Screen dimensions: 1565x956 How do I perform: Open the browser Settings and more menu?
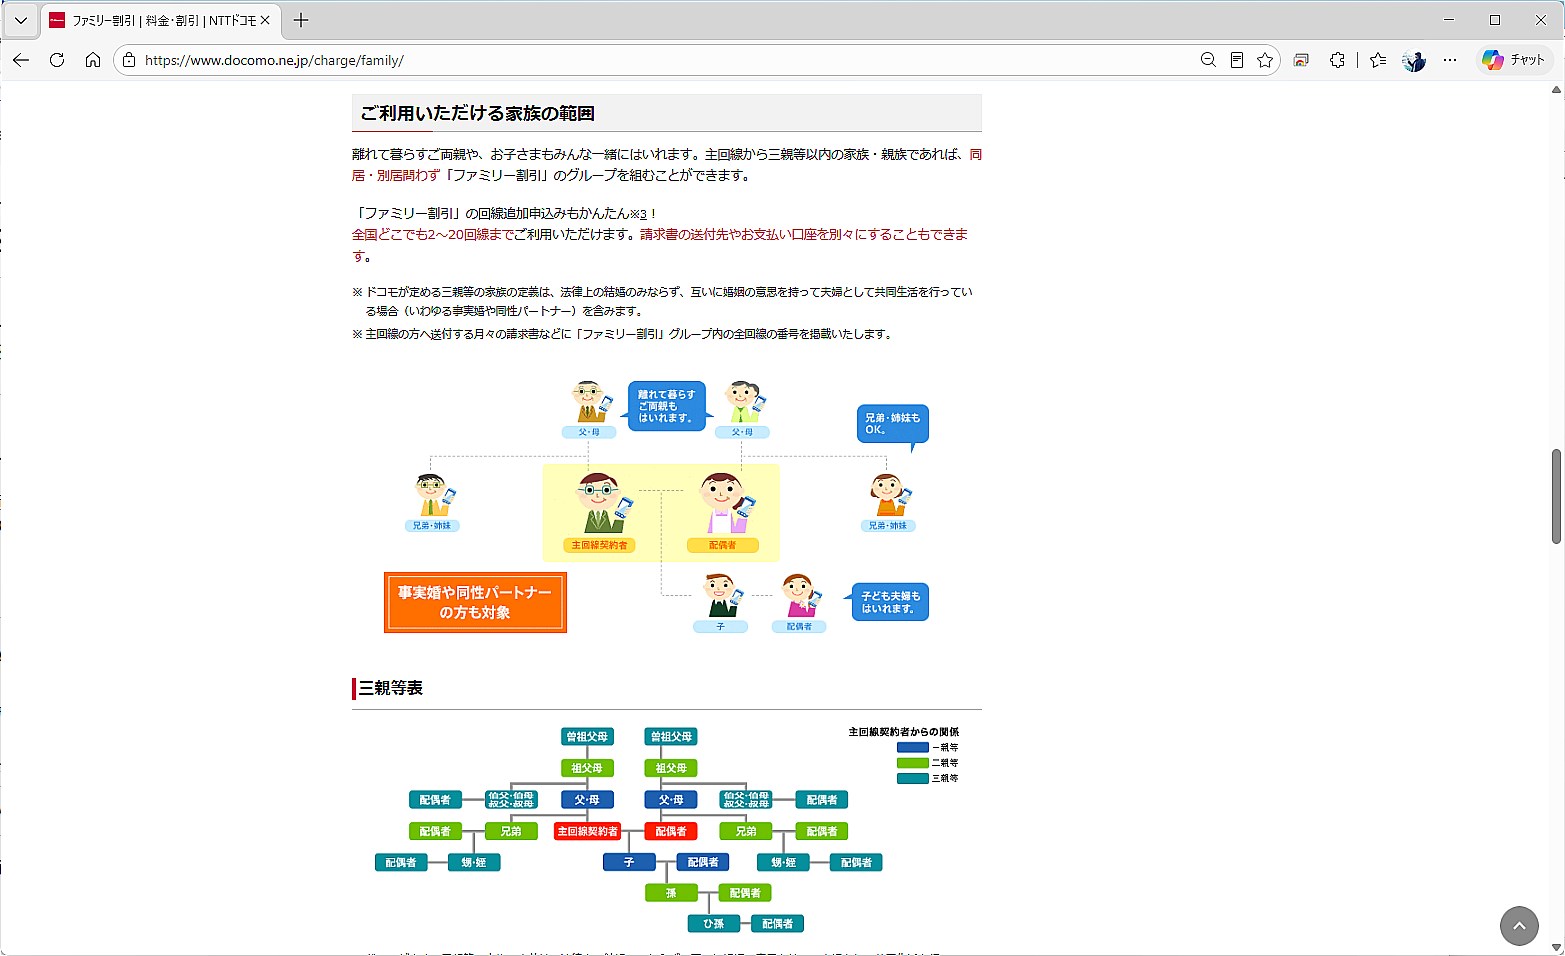coord(1450,60)
